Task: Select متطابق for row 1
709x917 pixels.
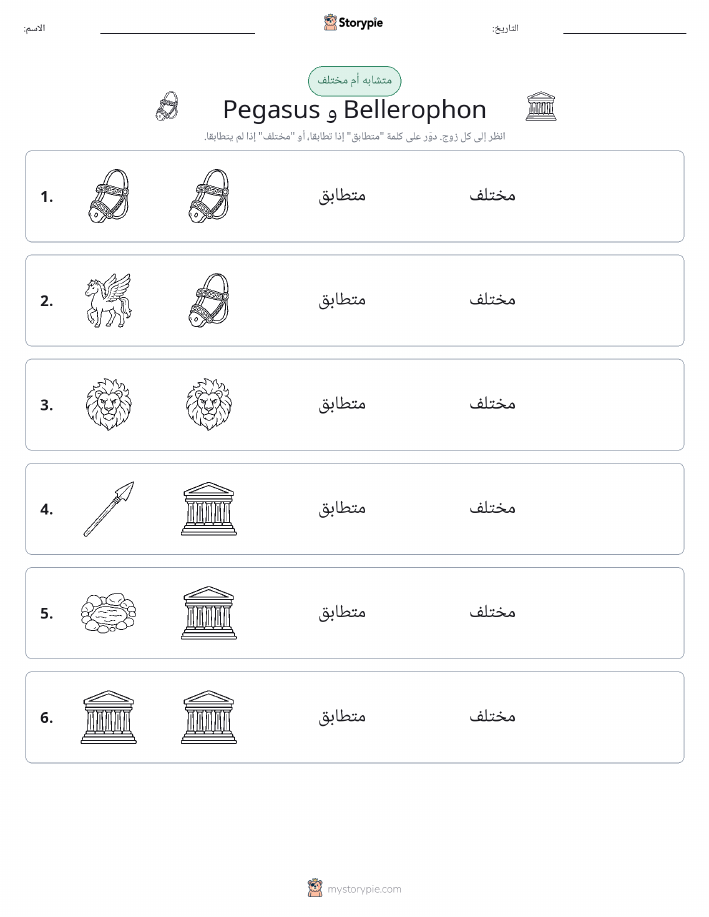Action: (x=342, y=195)
